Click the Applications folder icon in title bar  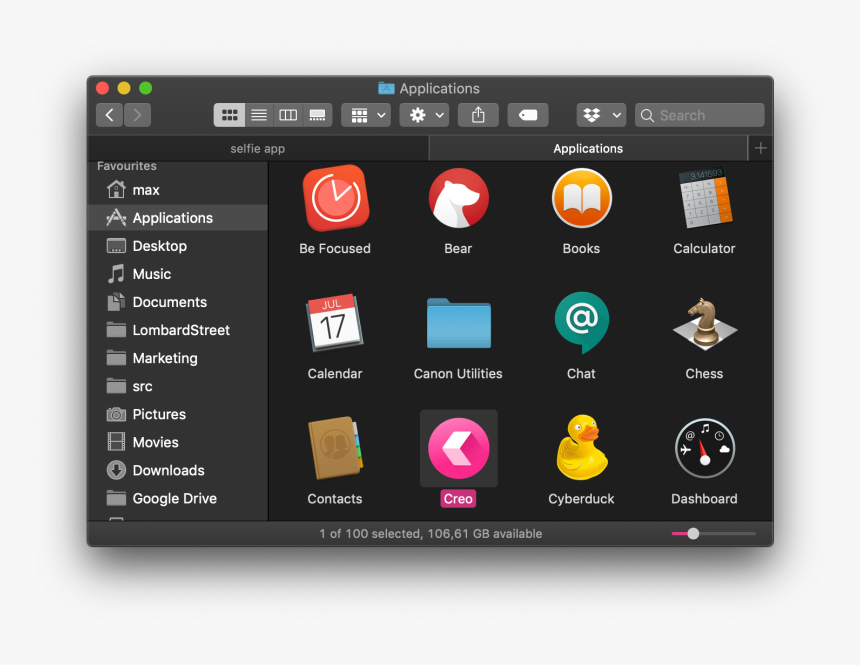point(386,88)
